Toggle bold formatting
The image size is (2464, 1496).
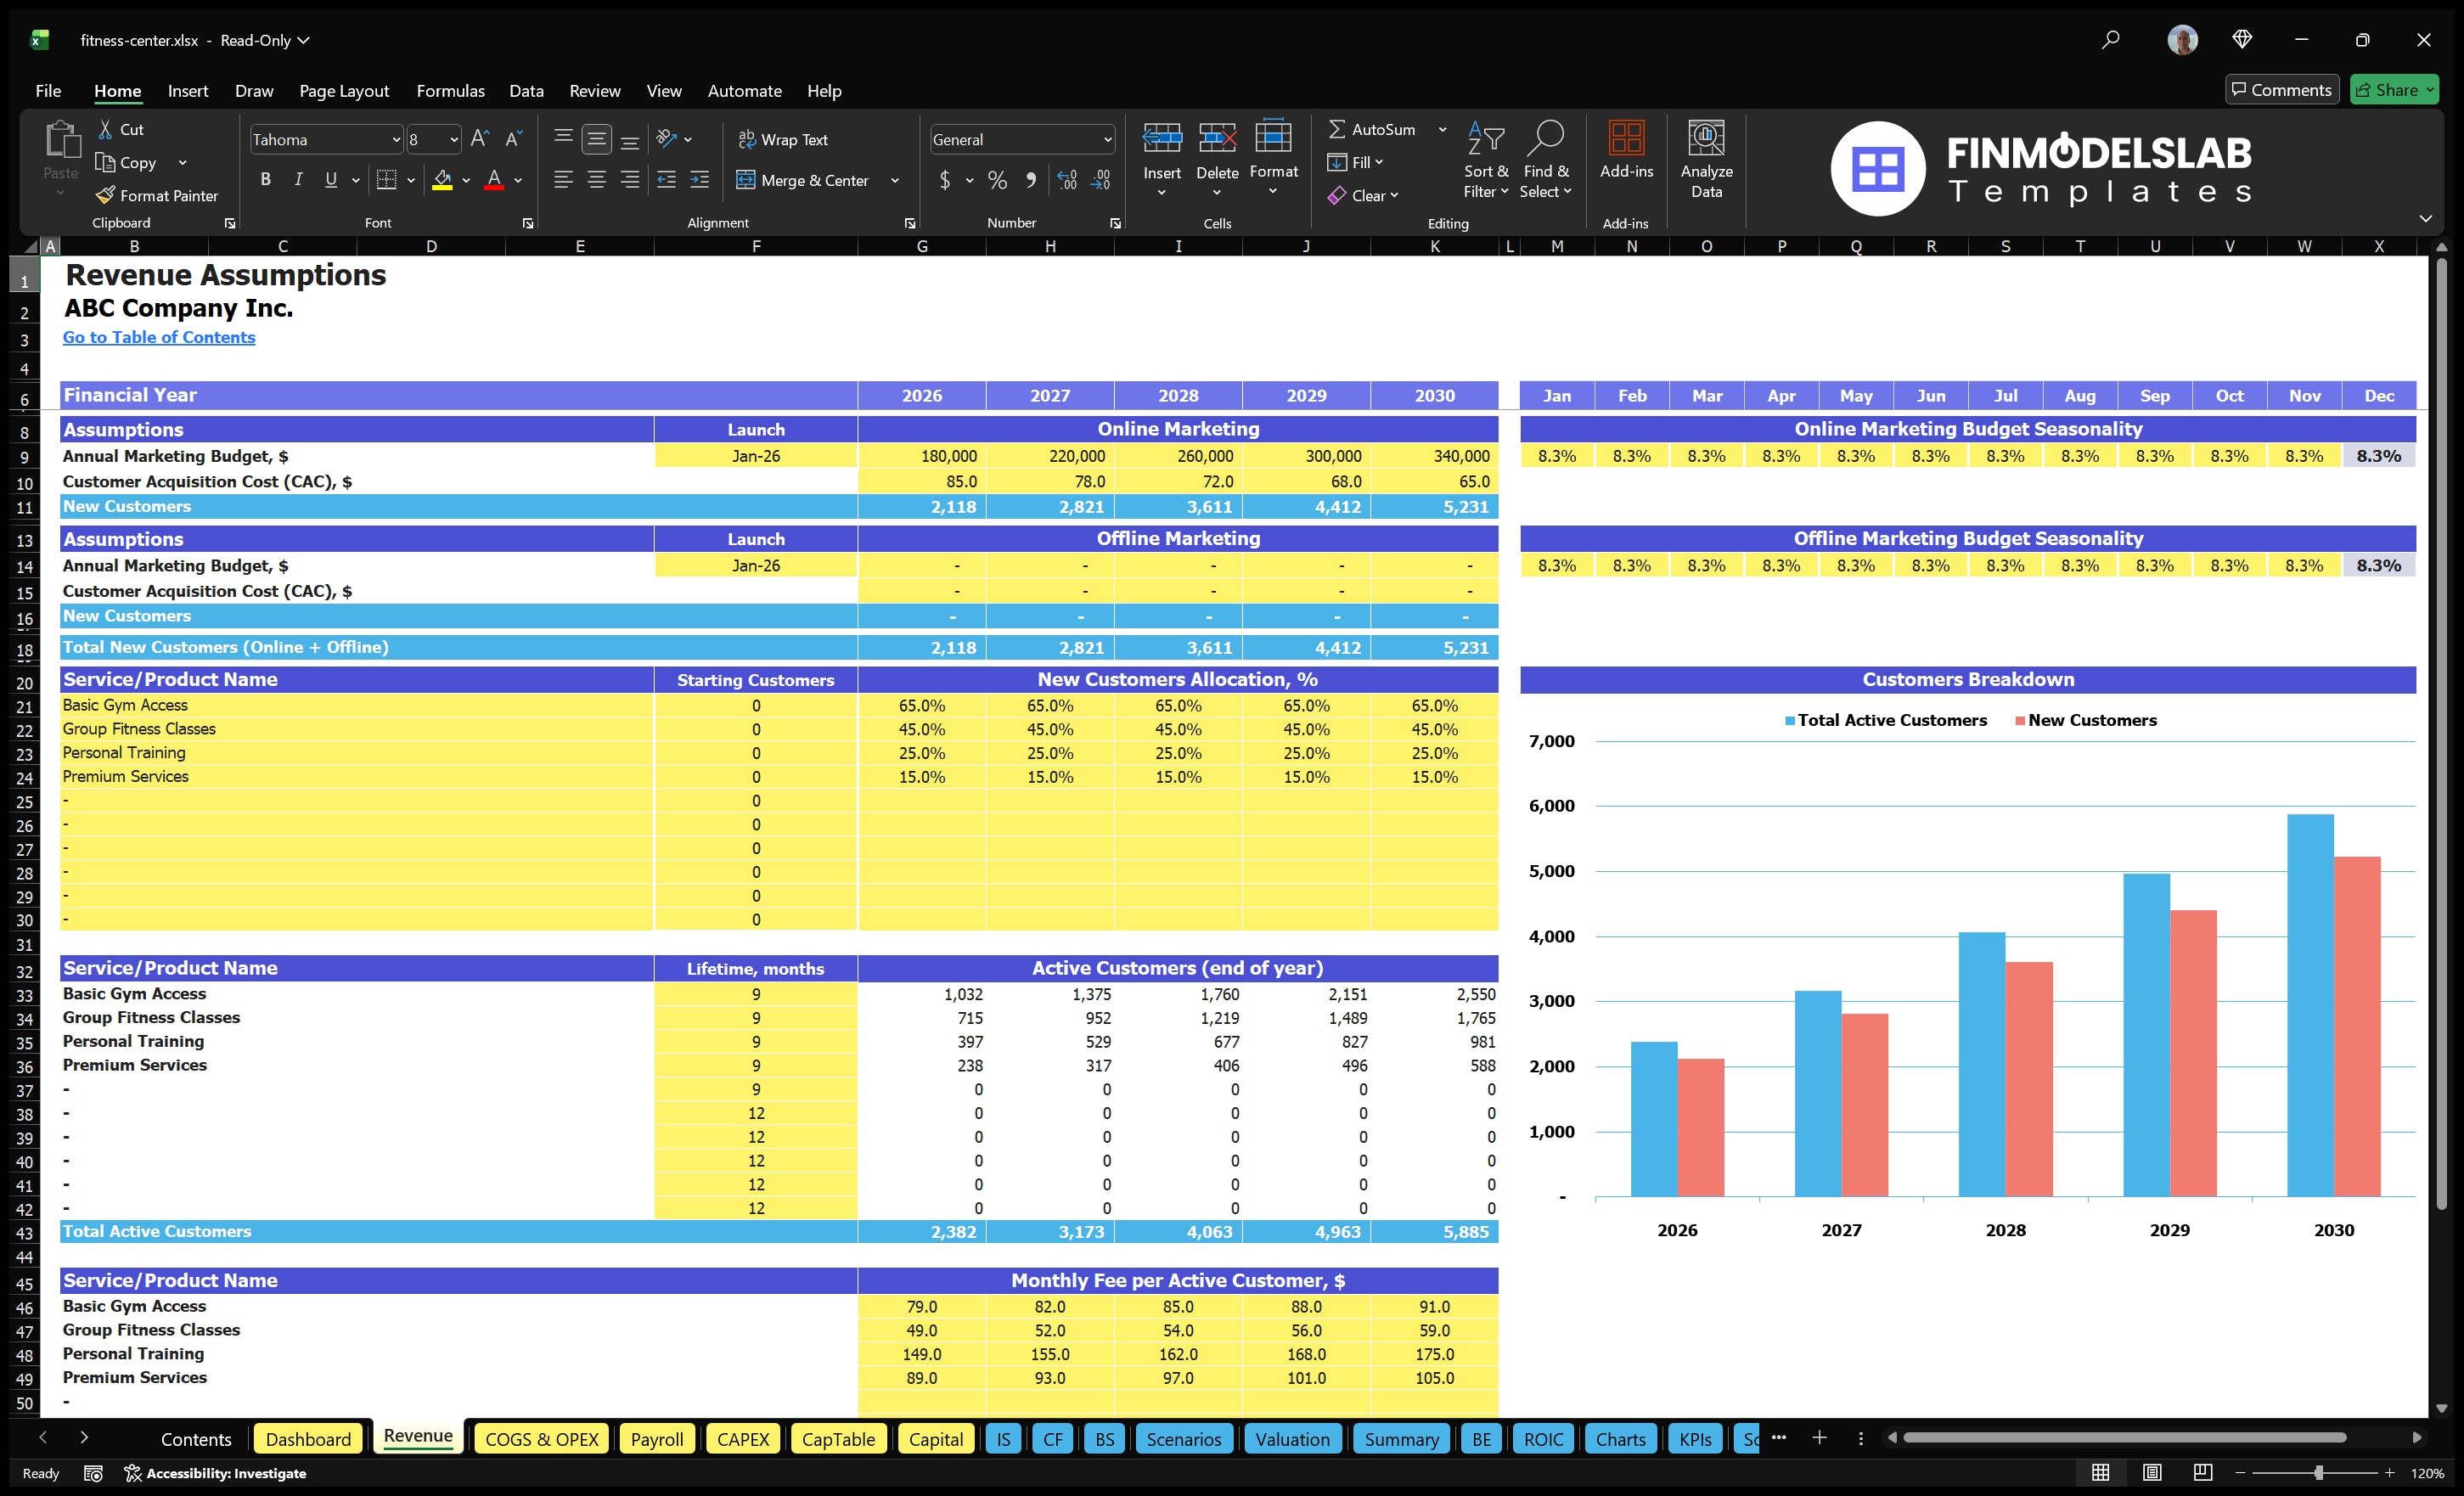(265, 180)
